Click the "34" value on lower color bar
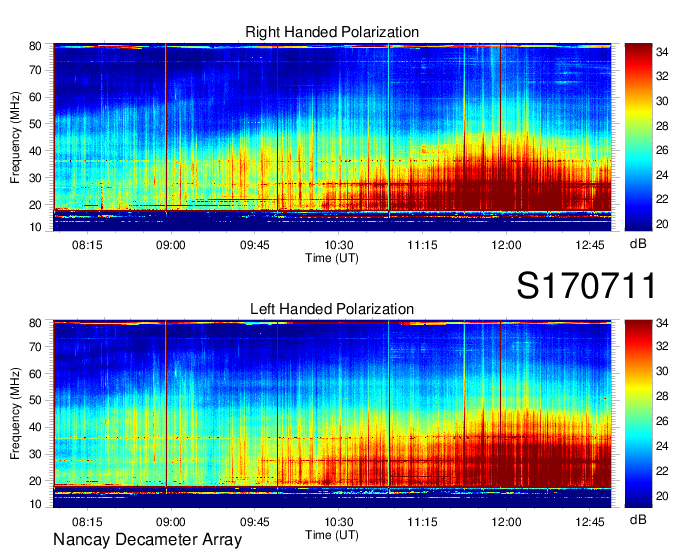The image size is (680, 552). click(x=662, y=323)
